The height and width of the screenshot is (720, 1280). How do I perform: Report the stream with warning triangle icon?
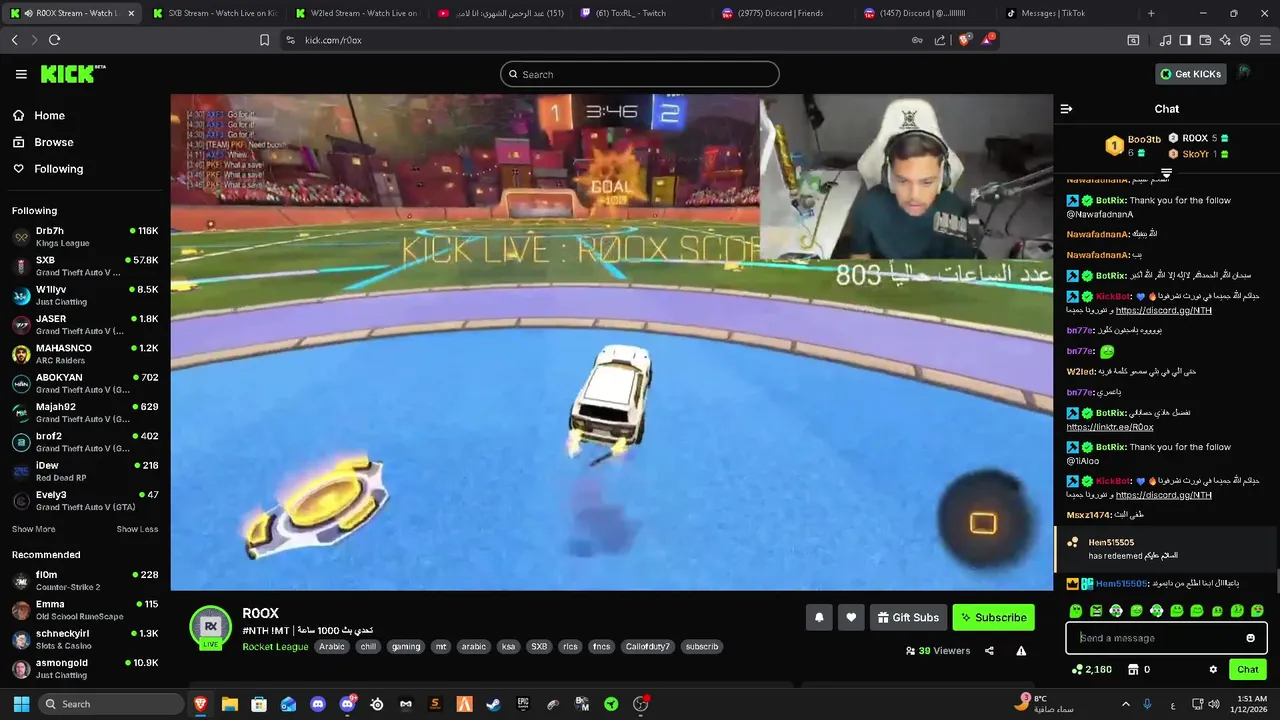tap(1021, 651)
